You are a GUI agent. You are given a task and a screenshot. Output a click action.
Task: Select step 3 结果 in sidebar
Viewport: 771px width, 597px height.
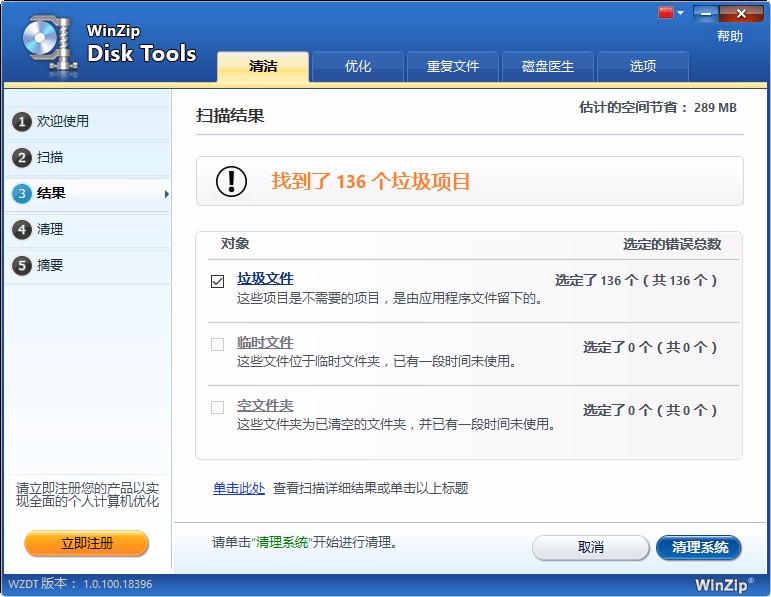point(88,193)
